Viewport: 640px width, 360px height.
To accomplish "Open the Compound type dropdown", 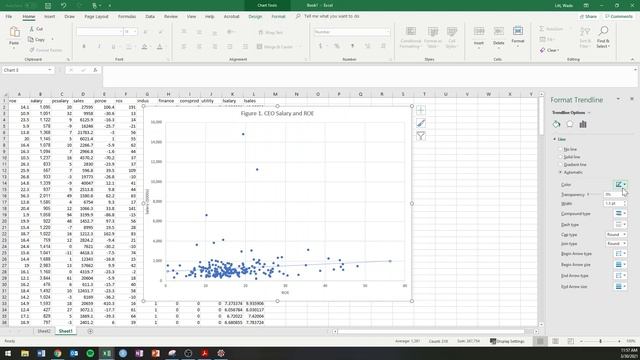I will point(620,213).
